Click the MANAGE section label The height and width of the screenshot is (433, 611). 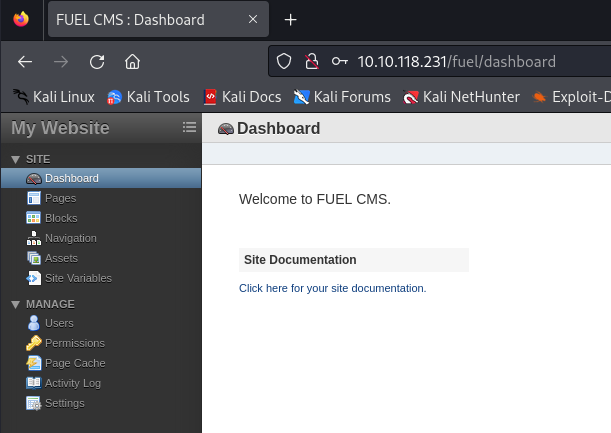pos(50,304)
